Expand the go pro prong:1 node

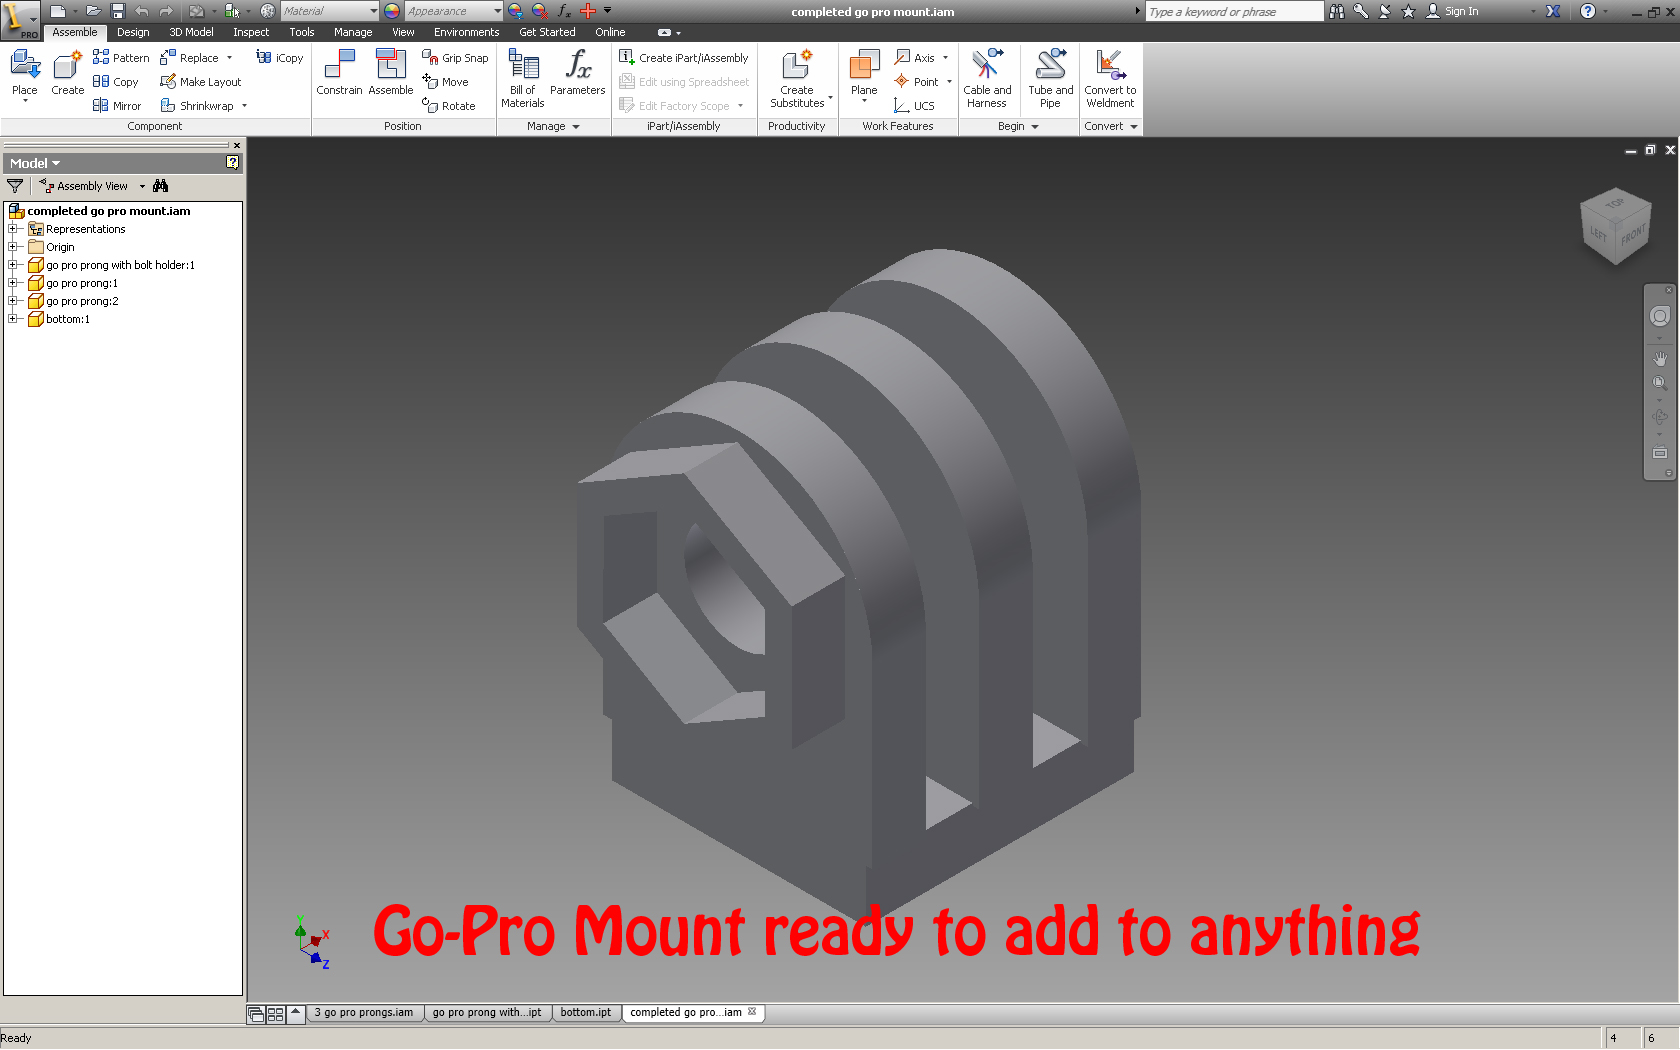(13, 283)
